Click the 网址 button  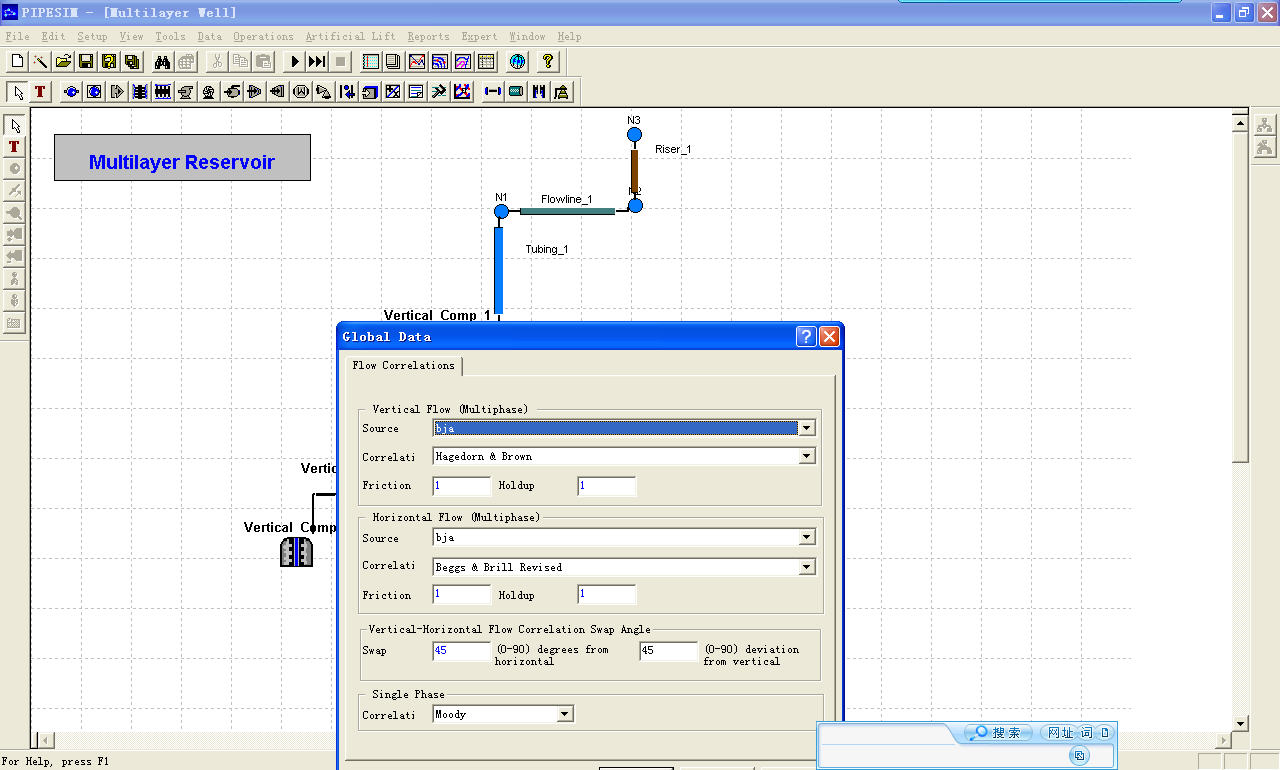coord(1058,733)
